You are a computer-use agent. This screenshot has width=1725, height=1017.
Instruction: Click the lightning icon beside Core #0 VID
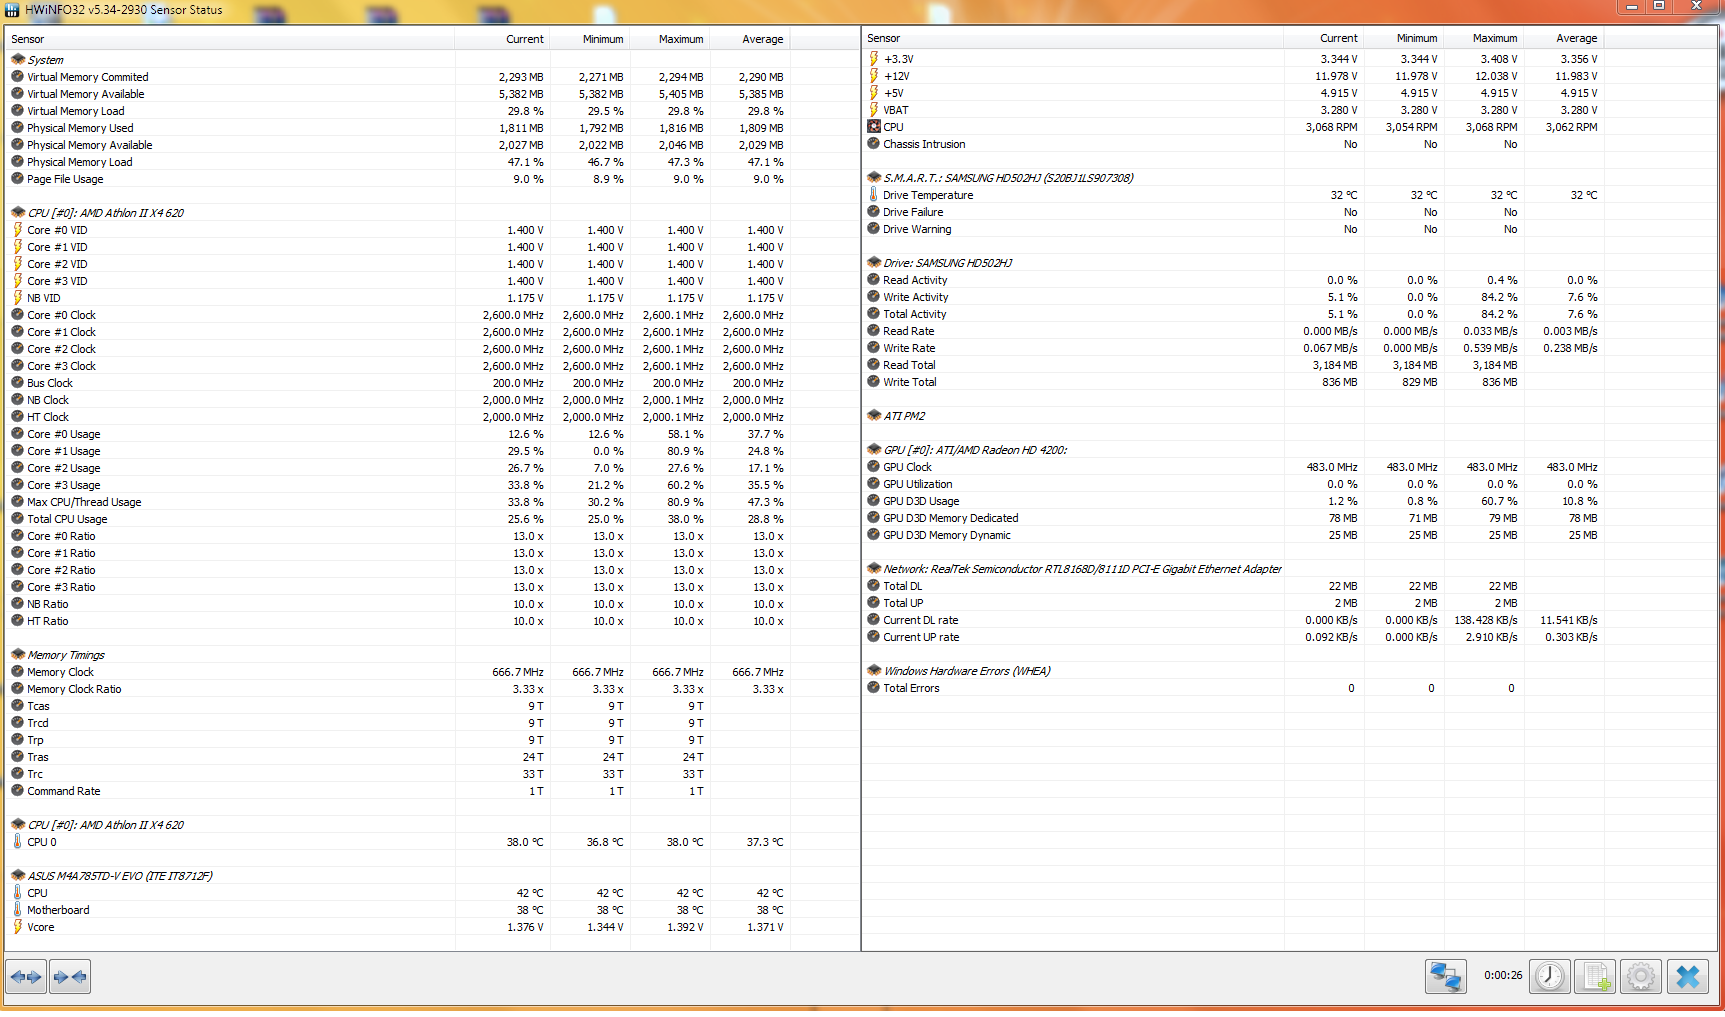point(18,230)
